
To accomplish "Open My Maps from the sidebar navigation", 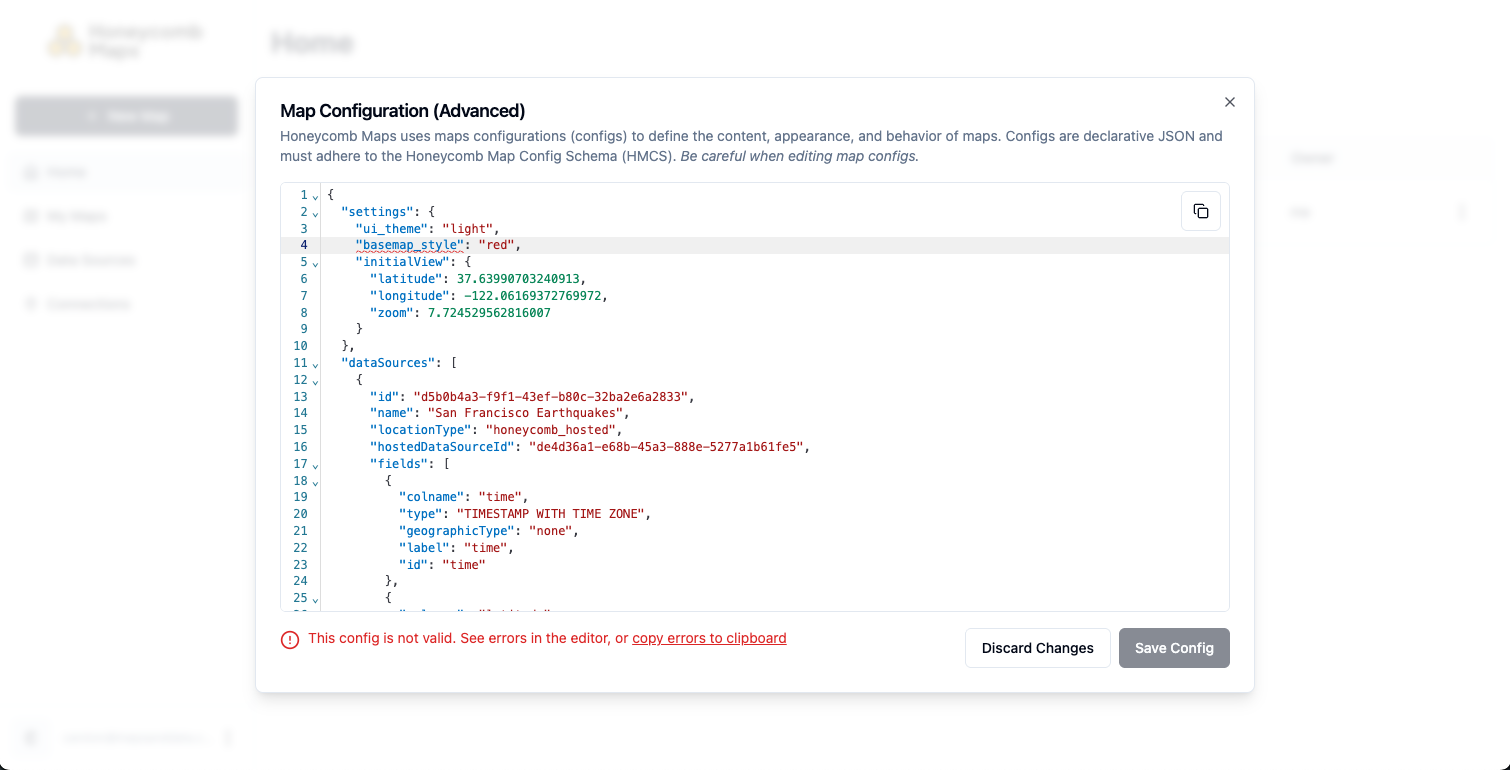I will point(75,215).
